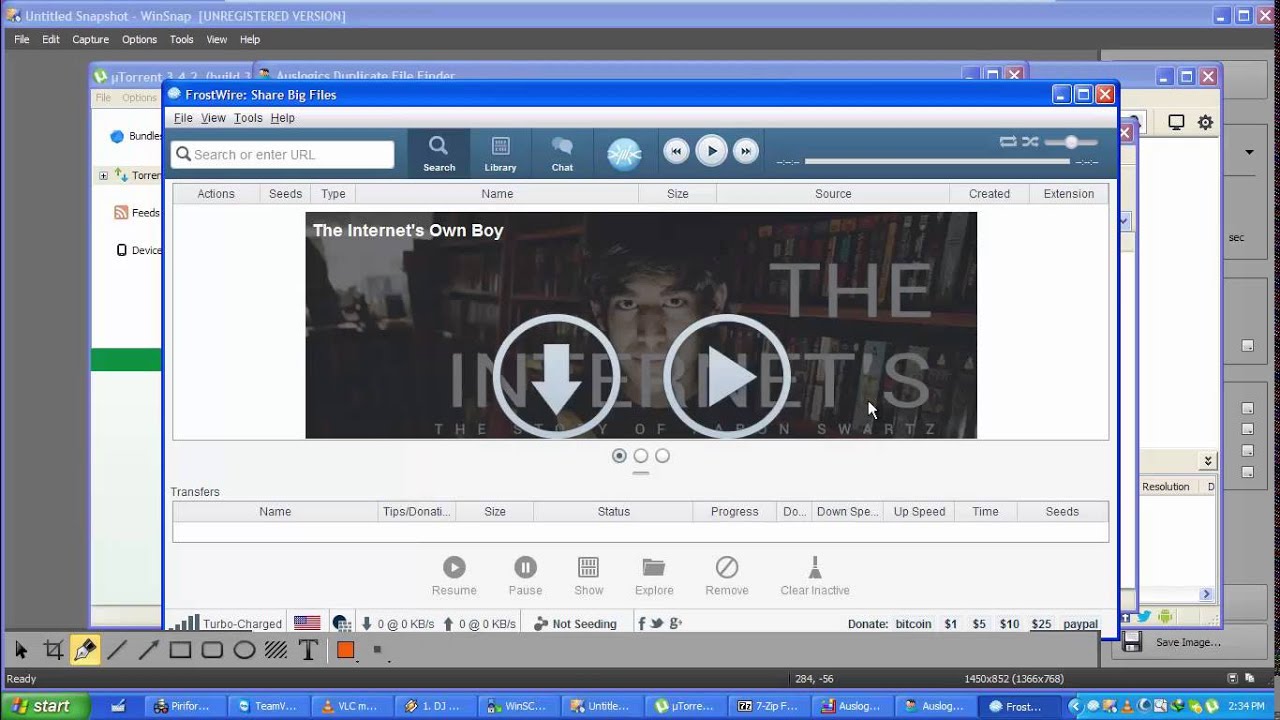Image resolution: width=1280 pixels, height=720 pixels.
Task: Open FrostWire Tools menu
Action: (x=248, y=118)
